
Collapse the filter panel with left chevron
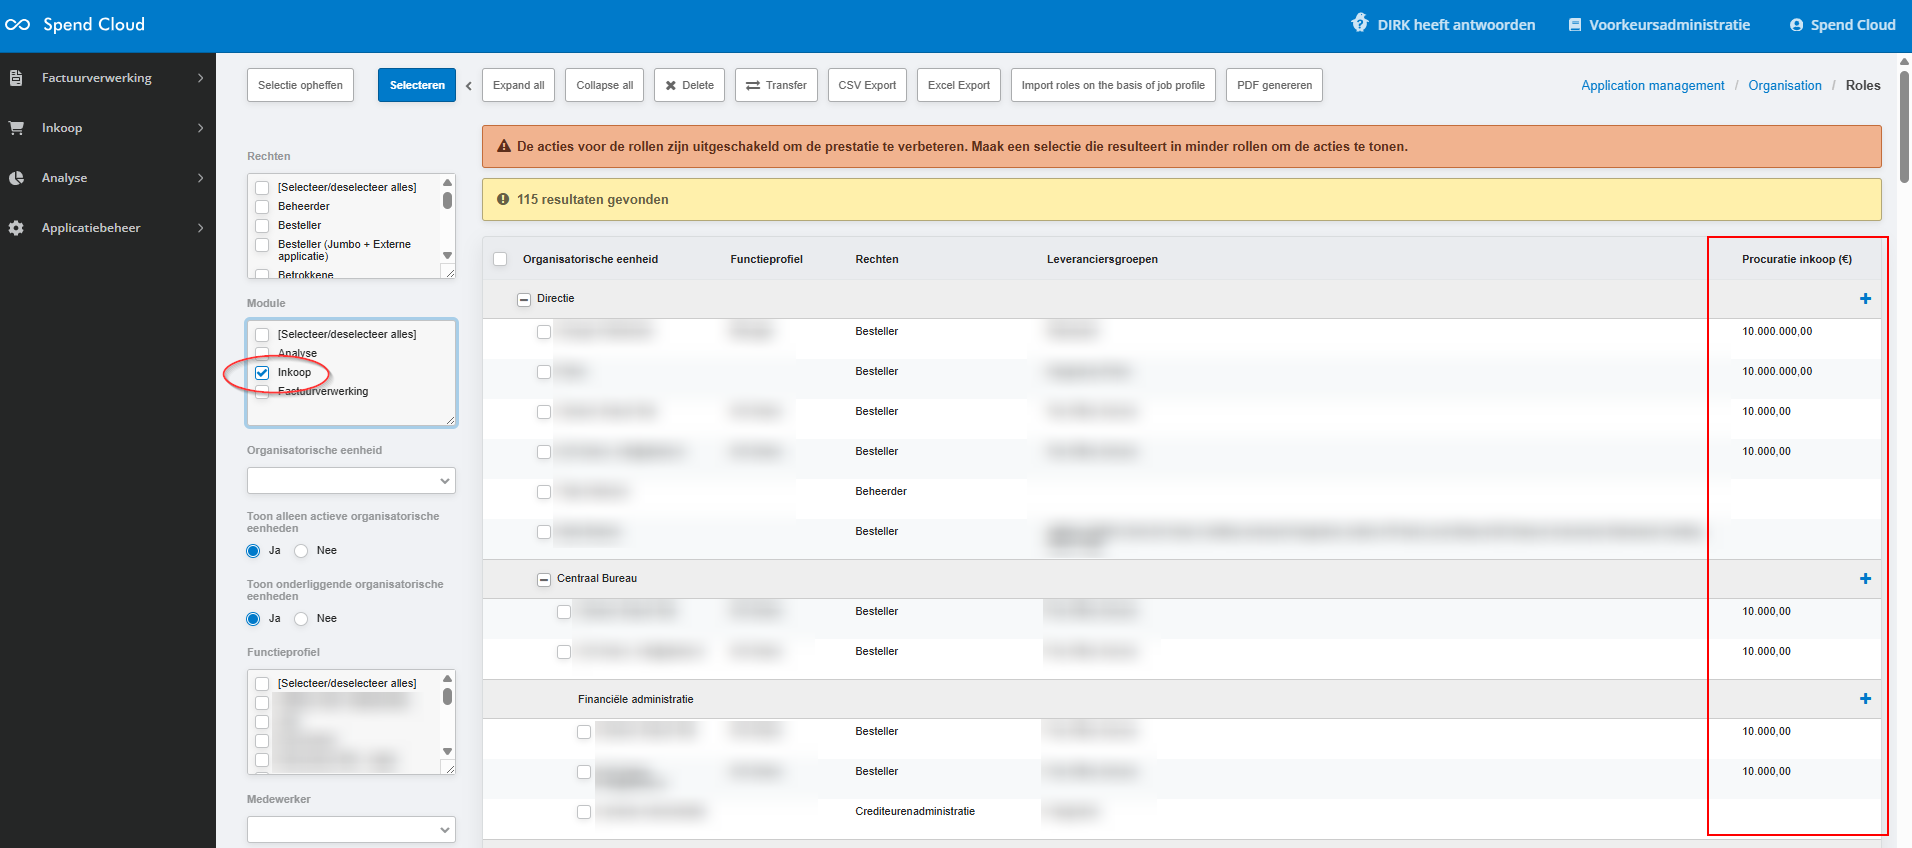point(469,86)
